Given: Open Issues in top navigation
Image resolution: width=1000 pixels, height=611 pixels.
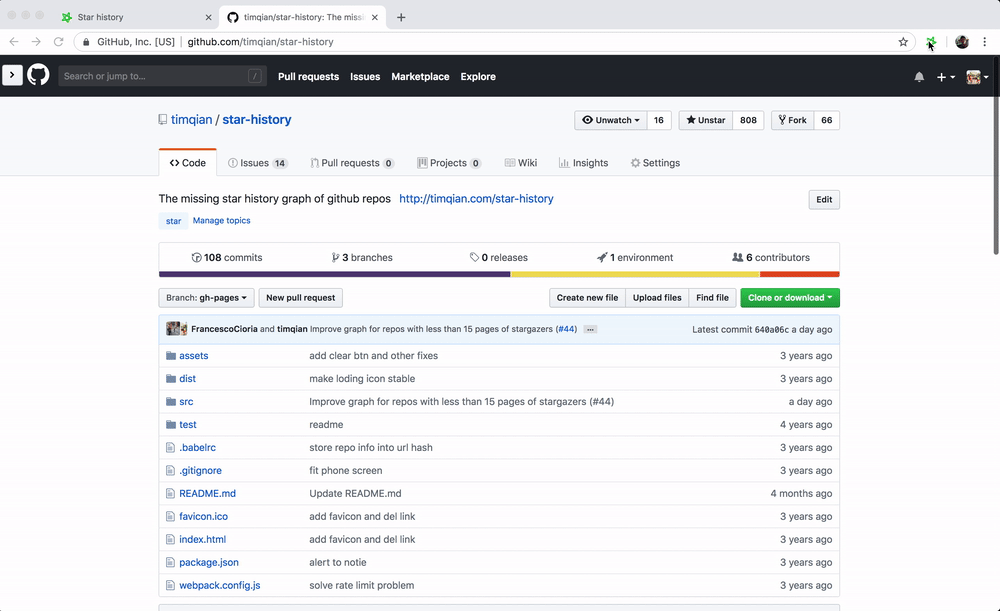Looking at the screenshot, I should click(365, 77).
